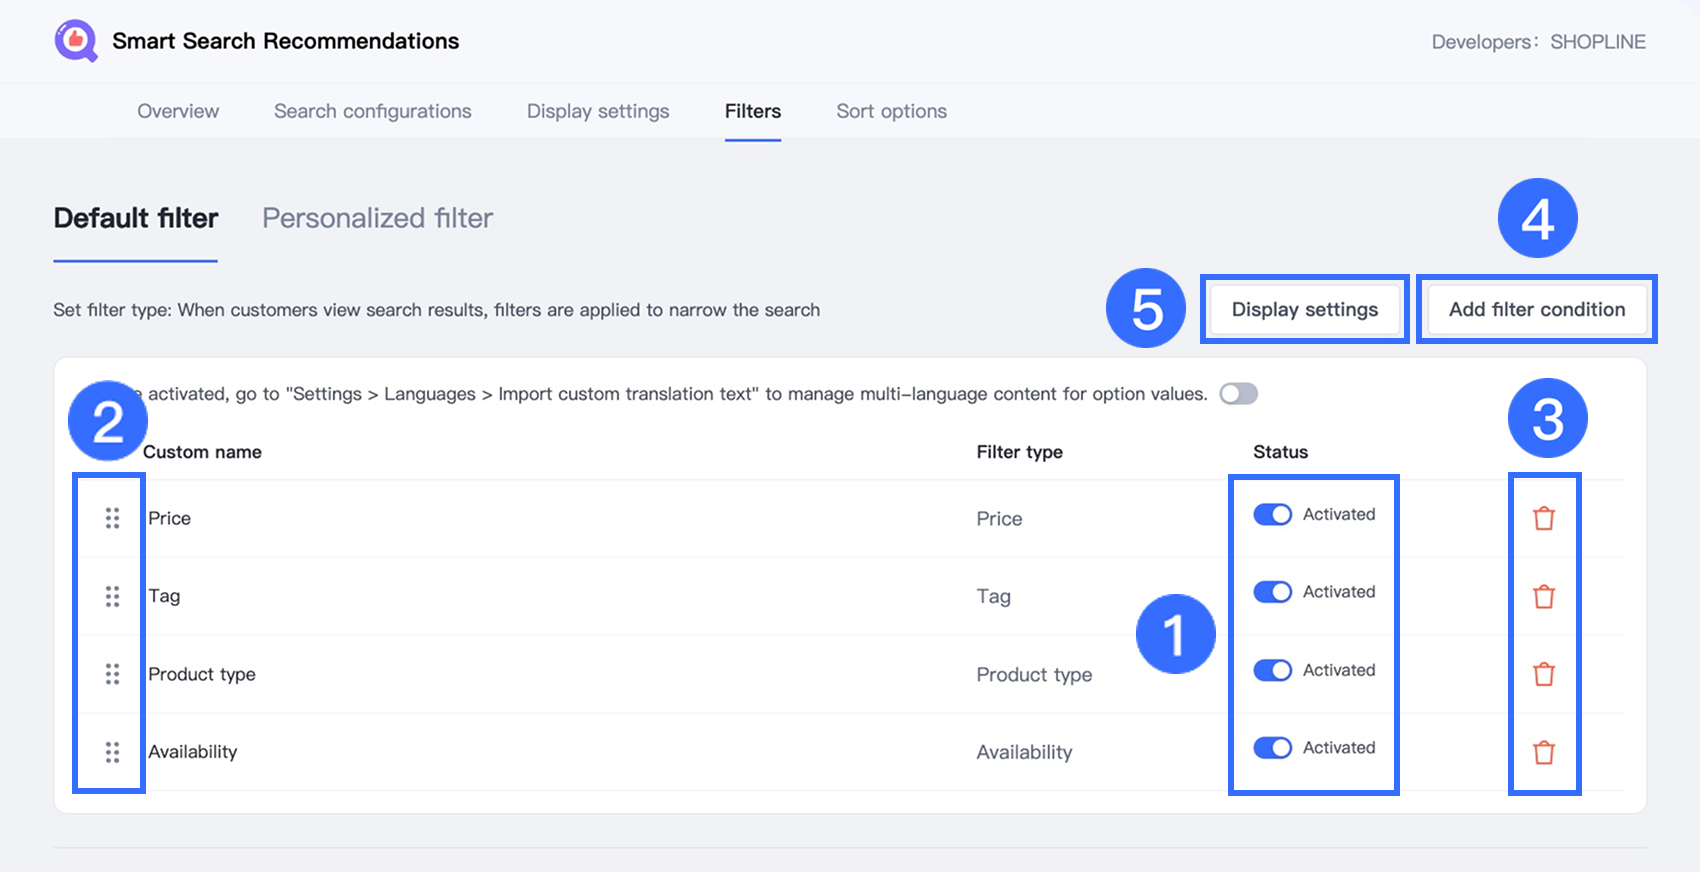Click the Add filter condition button

coord(1536,310)
